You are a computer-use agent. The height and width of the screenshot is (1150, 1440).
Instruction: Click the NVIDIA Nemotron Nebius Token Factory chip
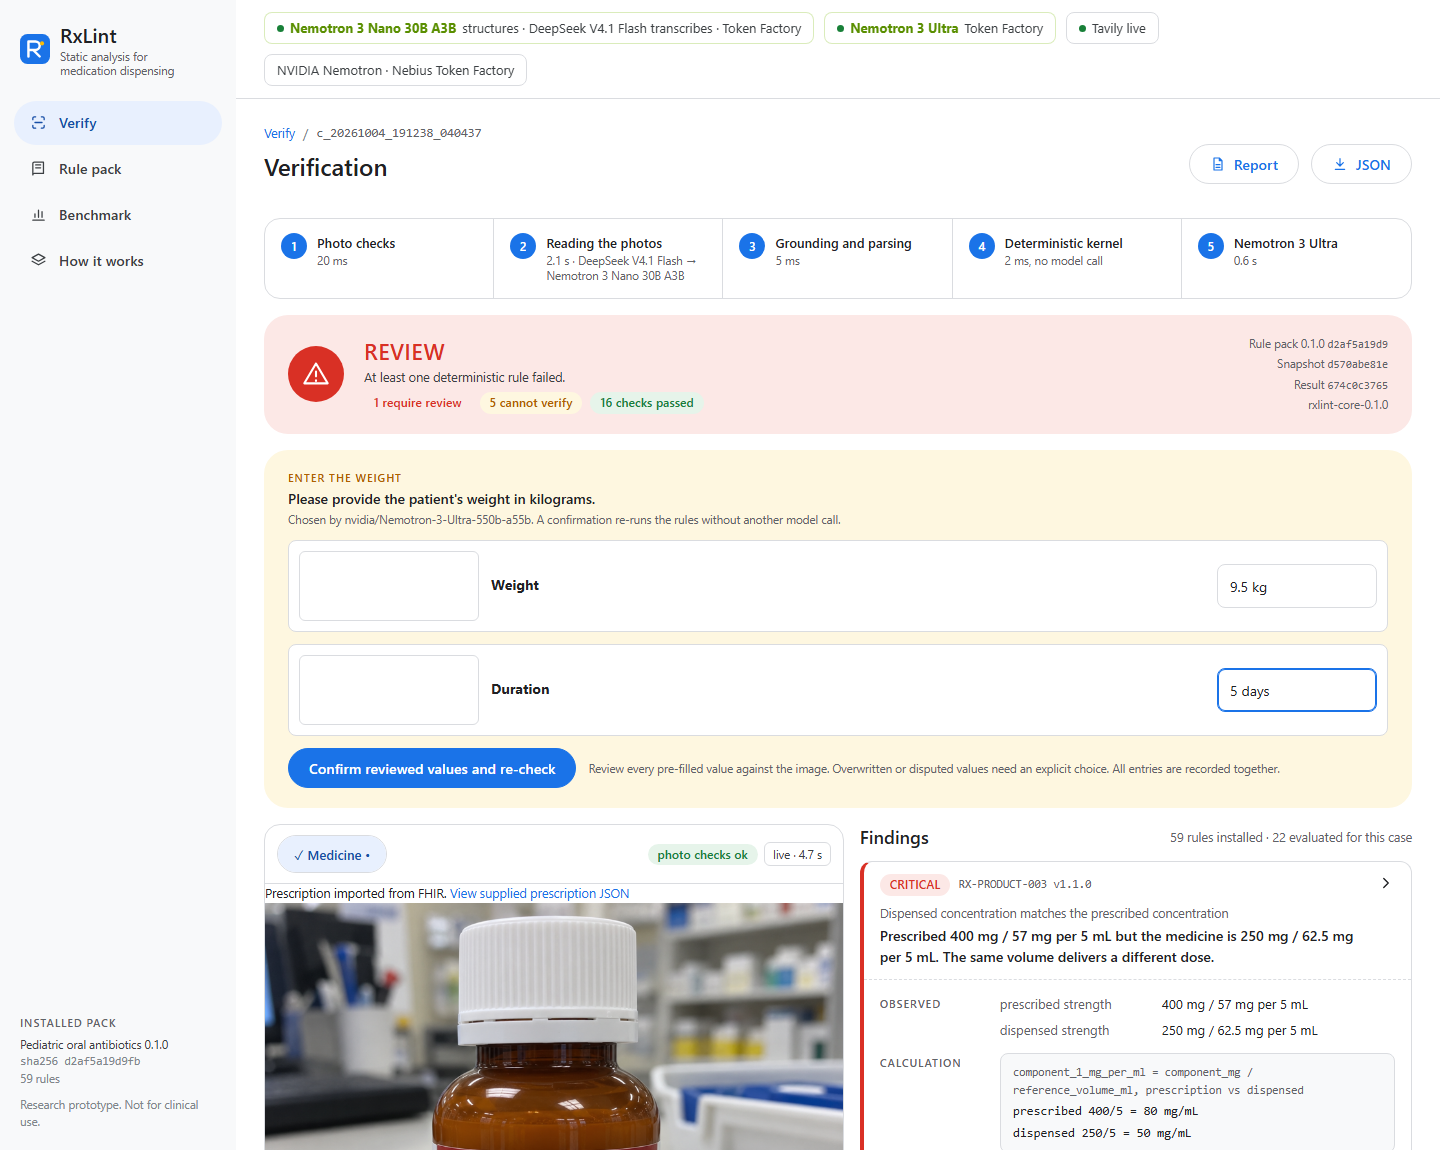tap(396, 70)
